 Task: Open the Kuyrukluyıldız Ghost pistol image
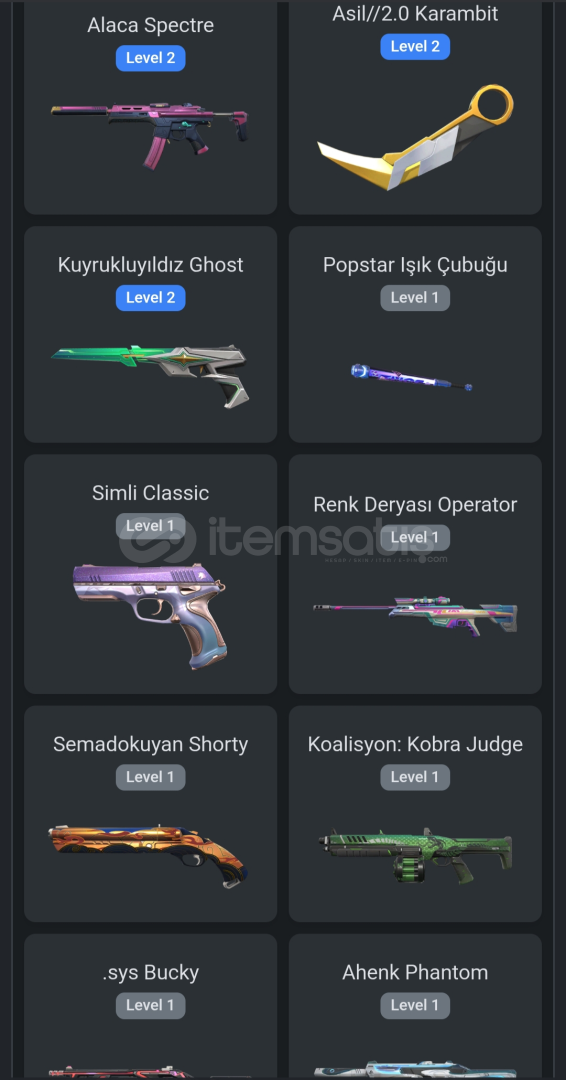click(150, 375)
